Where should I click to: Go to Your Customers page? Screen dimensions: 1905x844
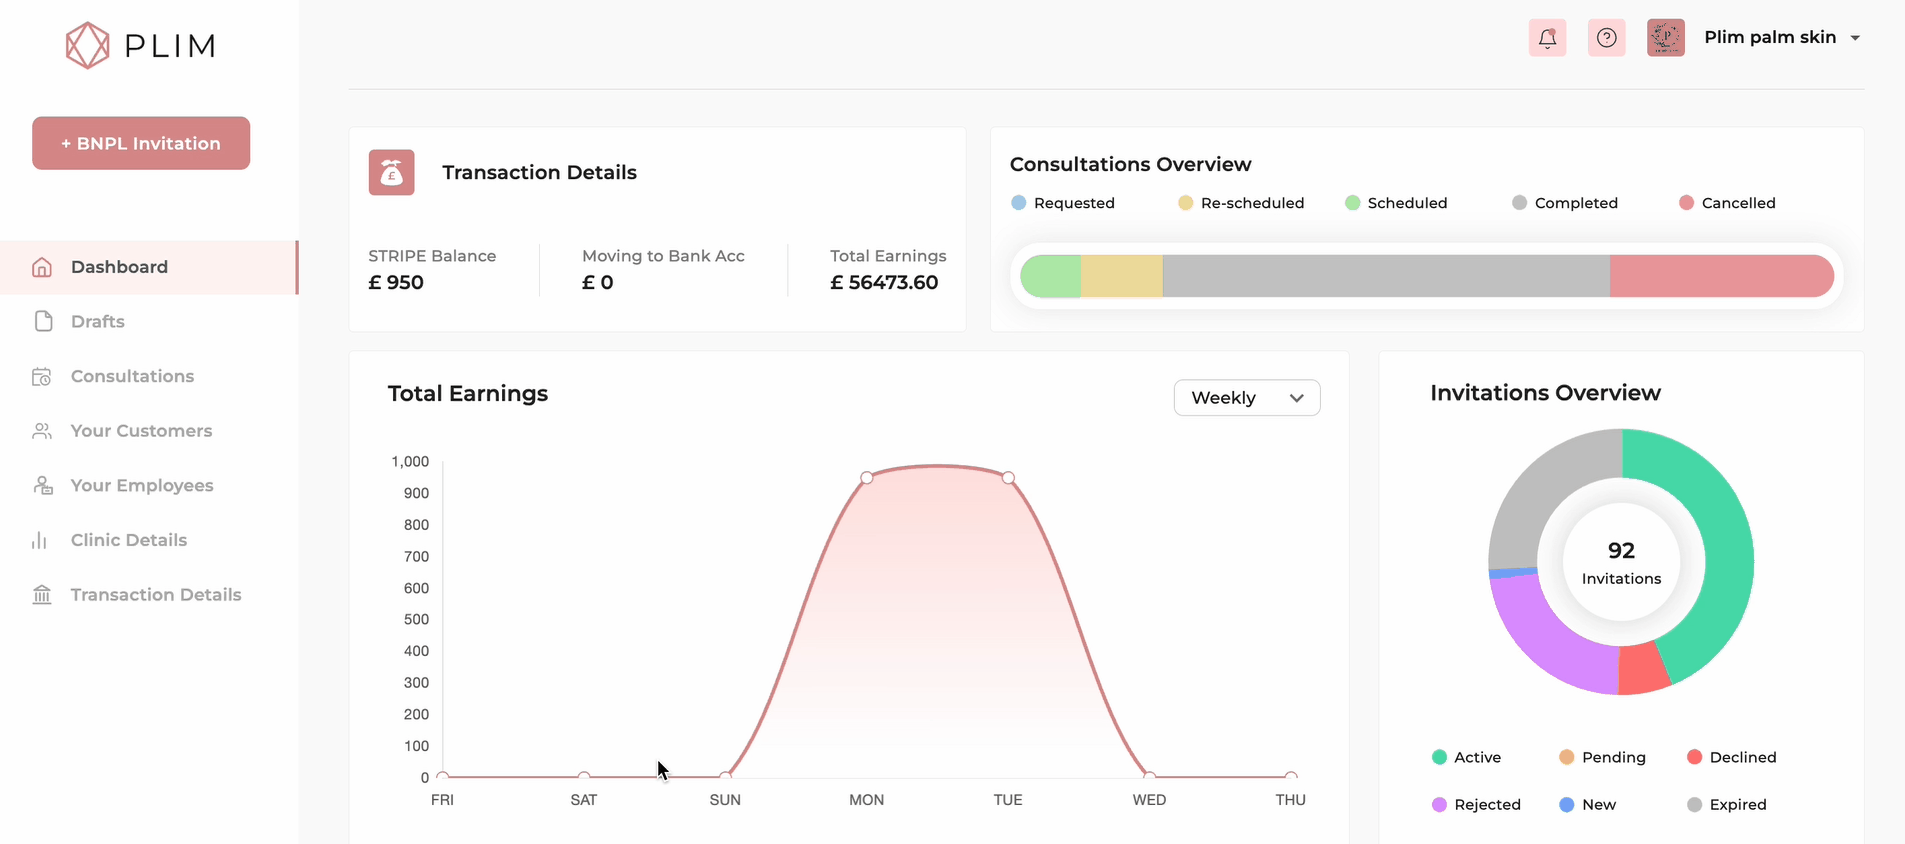coord(141,431)
